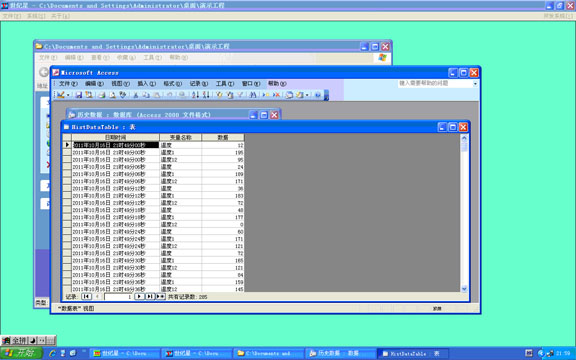576x360 pixels.
Task: Click the new record navigation button
Action: click(x=161, y=296)
